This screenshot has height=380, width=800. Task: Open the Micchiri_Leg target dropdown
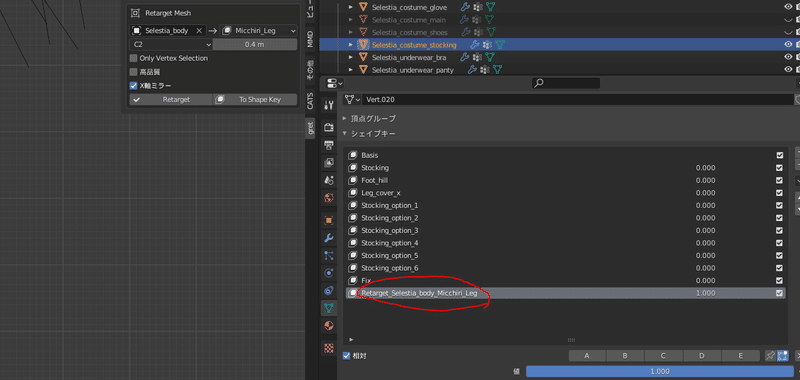(x=258, y=31)
